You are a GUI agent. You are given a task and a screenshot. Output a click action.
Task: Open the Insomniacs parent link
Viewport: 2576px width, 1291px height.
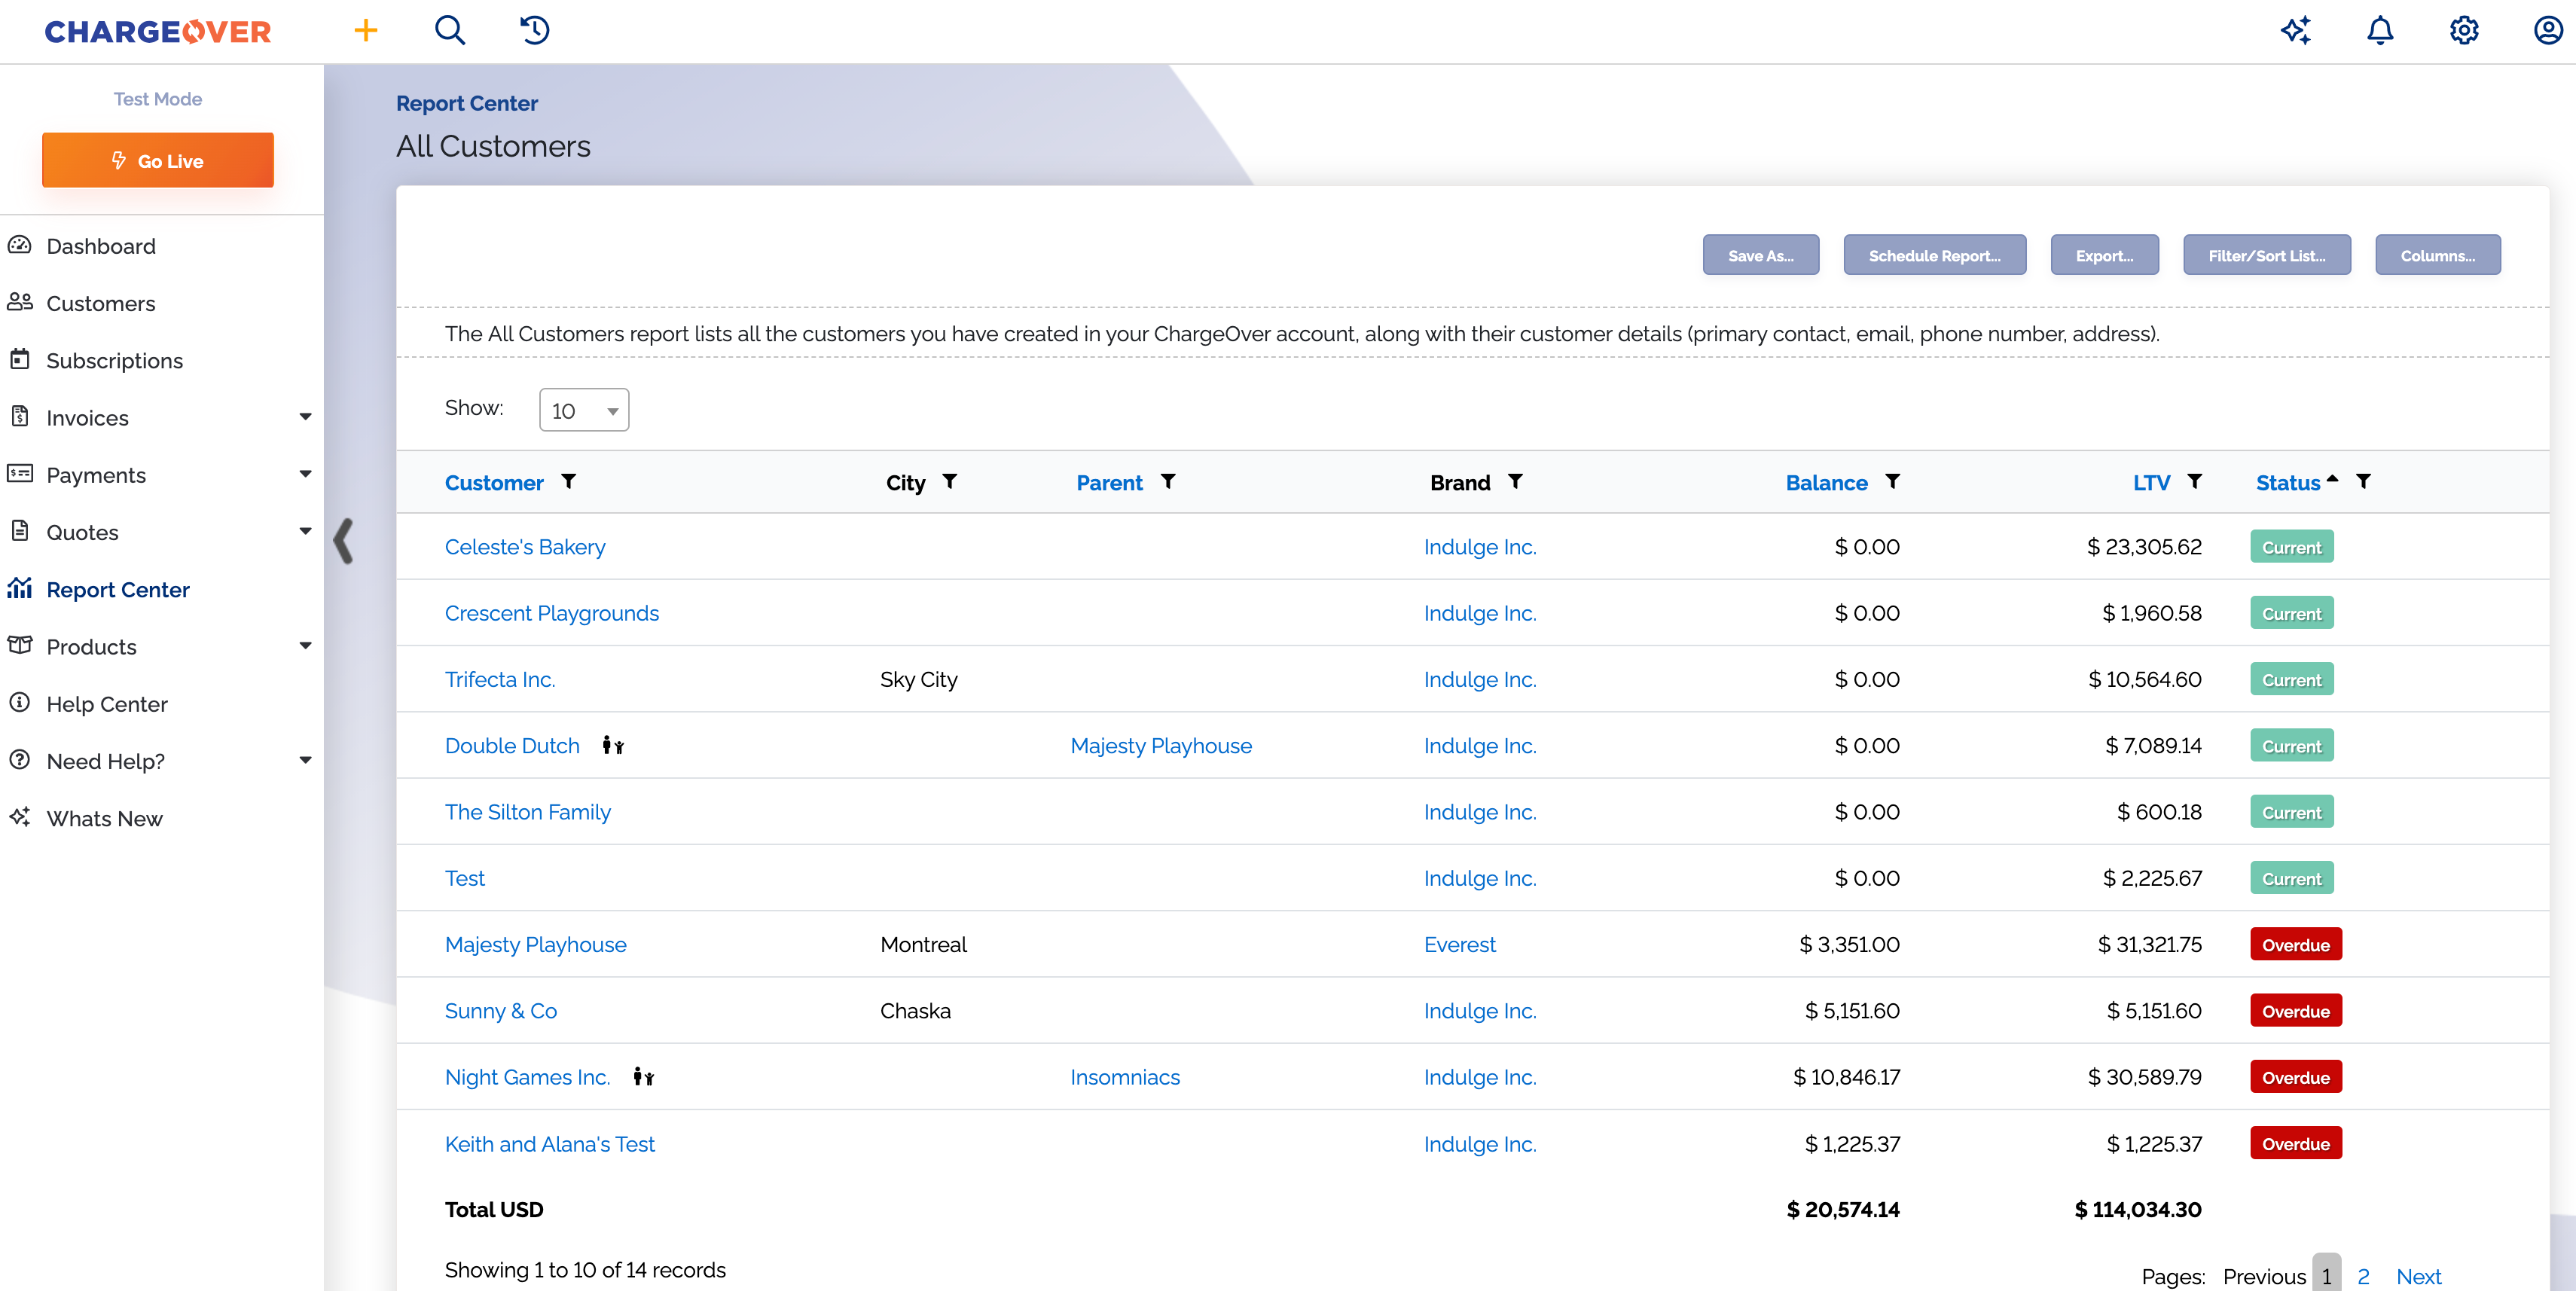[1125, 1077]
